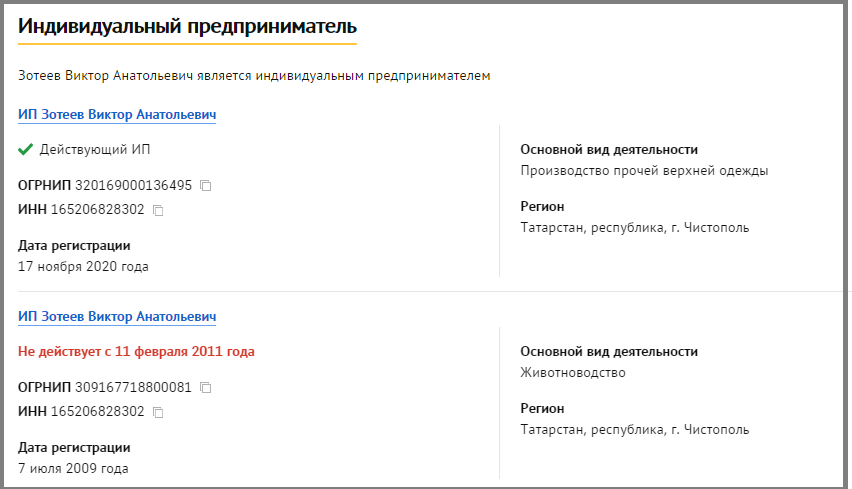Copy the INN of the inactive entrepreneur record

pyautogui.click(x=158, y=413)
